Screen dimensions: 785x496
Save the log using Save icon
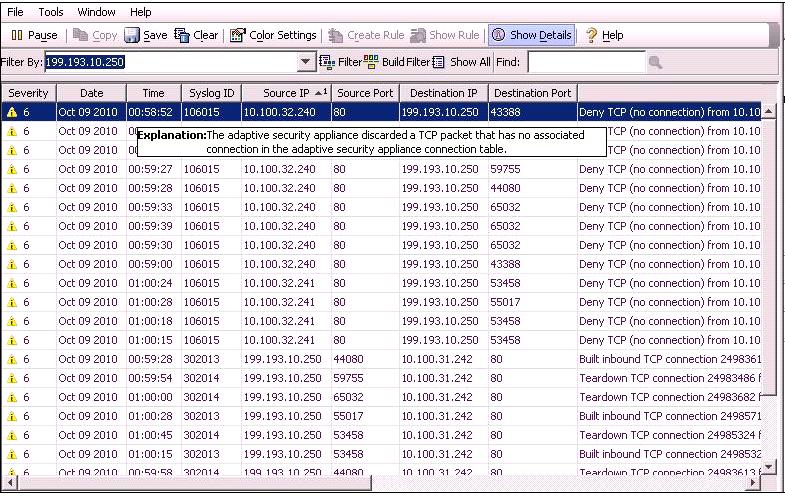pos(146,35)
